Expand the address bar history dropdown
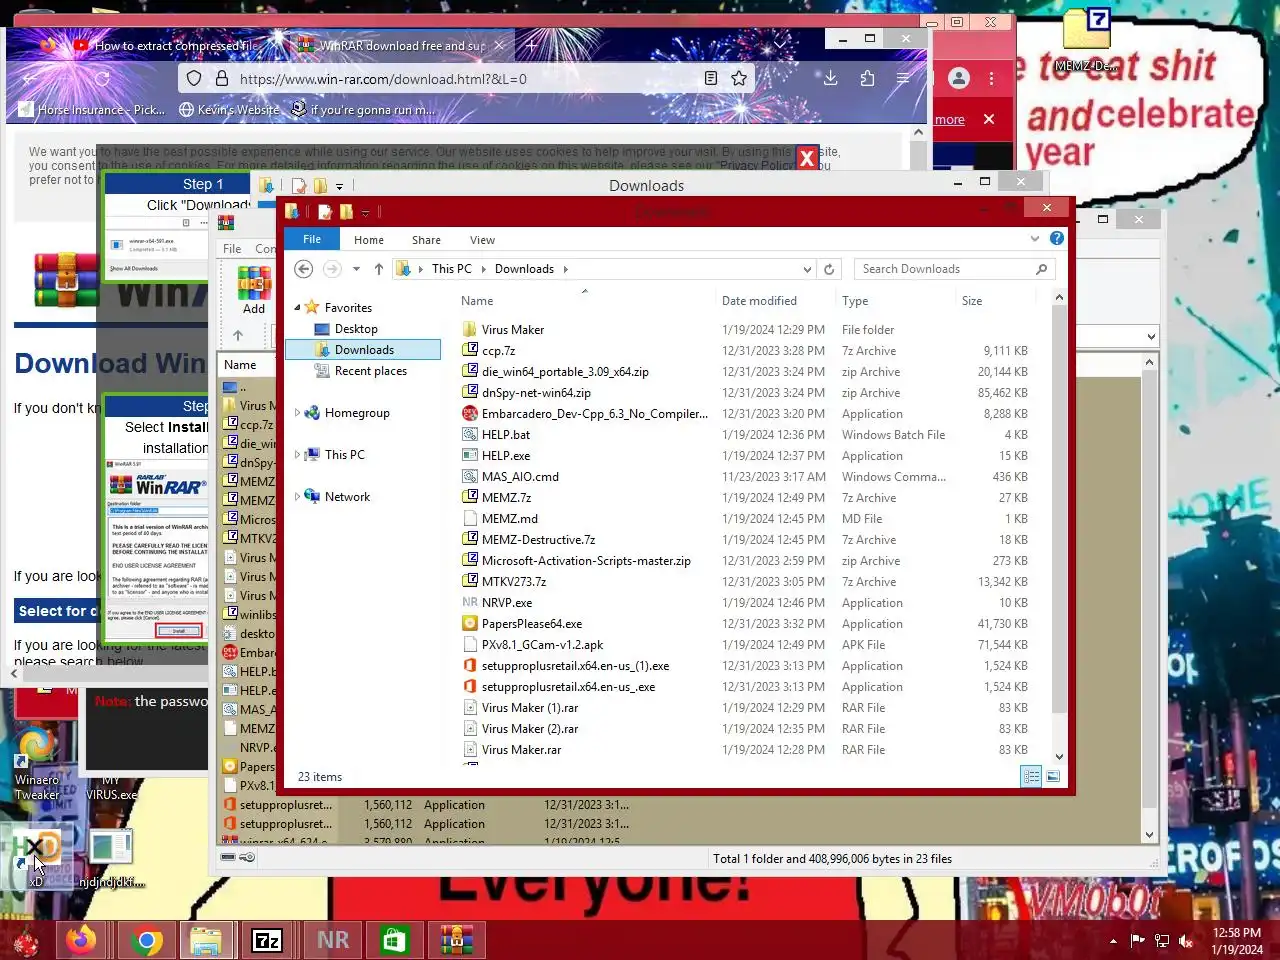The width and height of the screenshot is (1280, 960). tap(807, 269)
